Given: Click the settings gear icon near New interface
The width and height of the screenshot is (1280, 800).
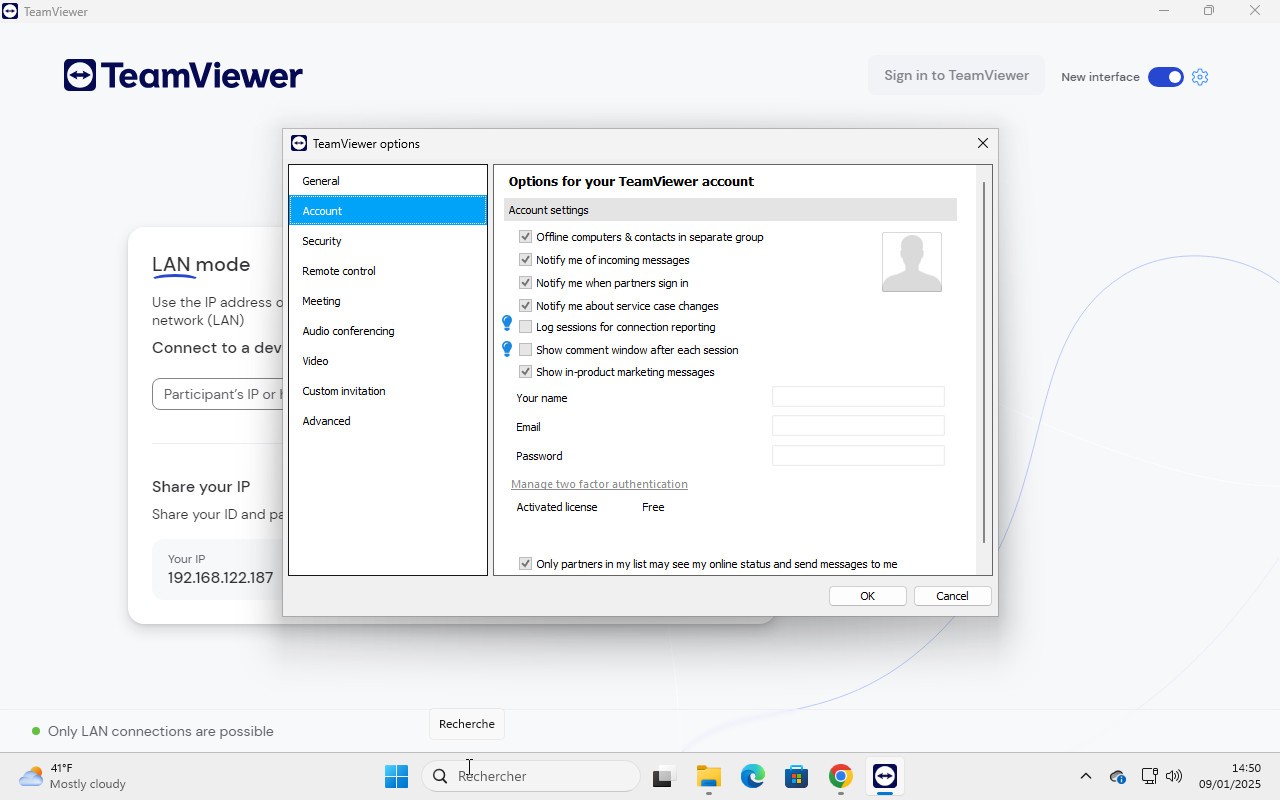Looking at the screenshot, I should (x=1200, y=77).
